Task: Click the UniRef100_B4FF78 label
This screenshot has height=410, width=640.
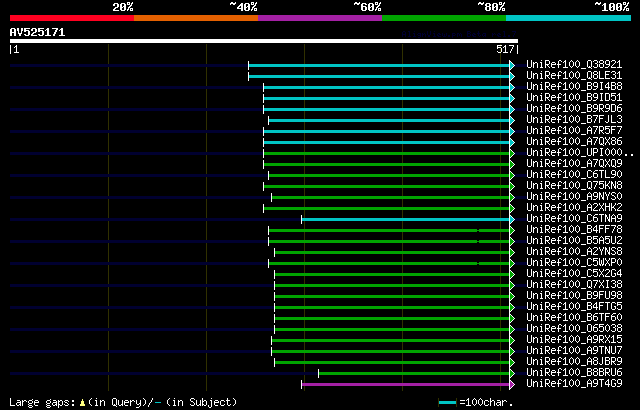Action: (x=574, y=230)
